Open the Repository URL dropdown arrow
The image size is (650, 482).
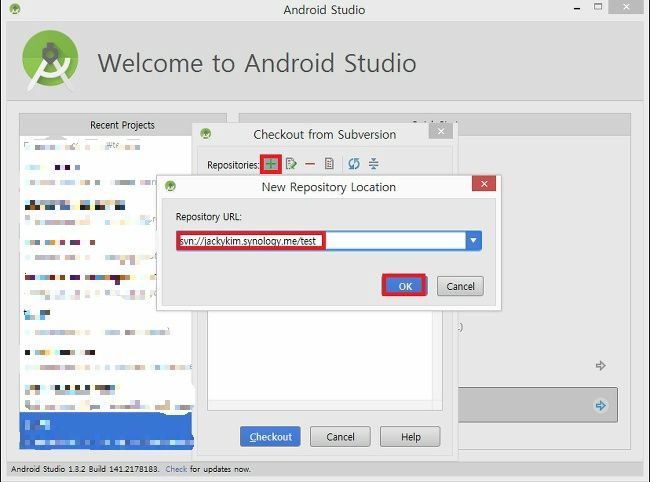pos(473,240)
